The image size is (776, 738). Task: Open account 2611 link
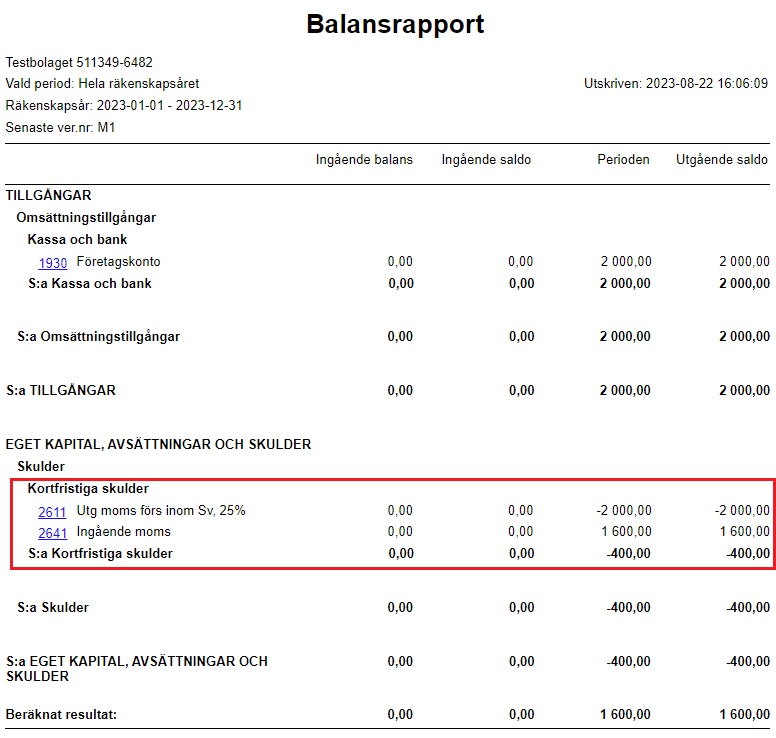[52, 511]
